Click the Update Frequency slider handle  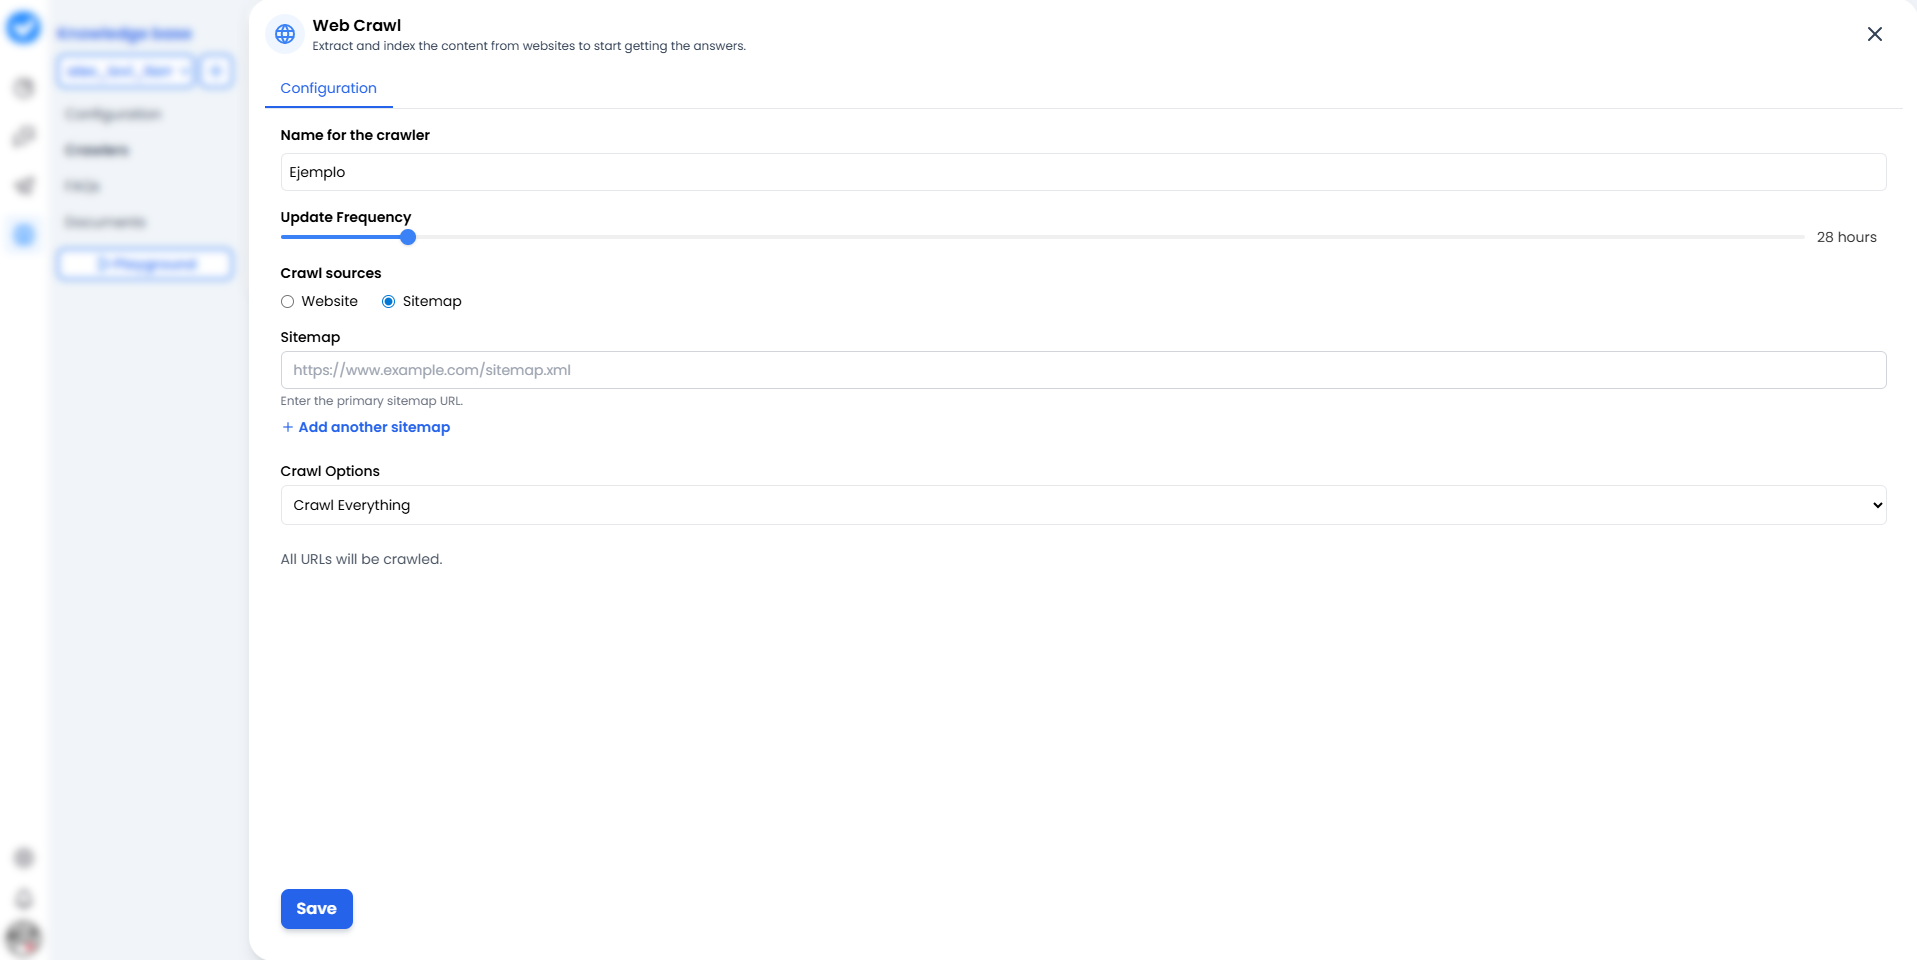click(x=406, y=237)
